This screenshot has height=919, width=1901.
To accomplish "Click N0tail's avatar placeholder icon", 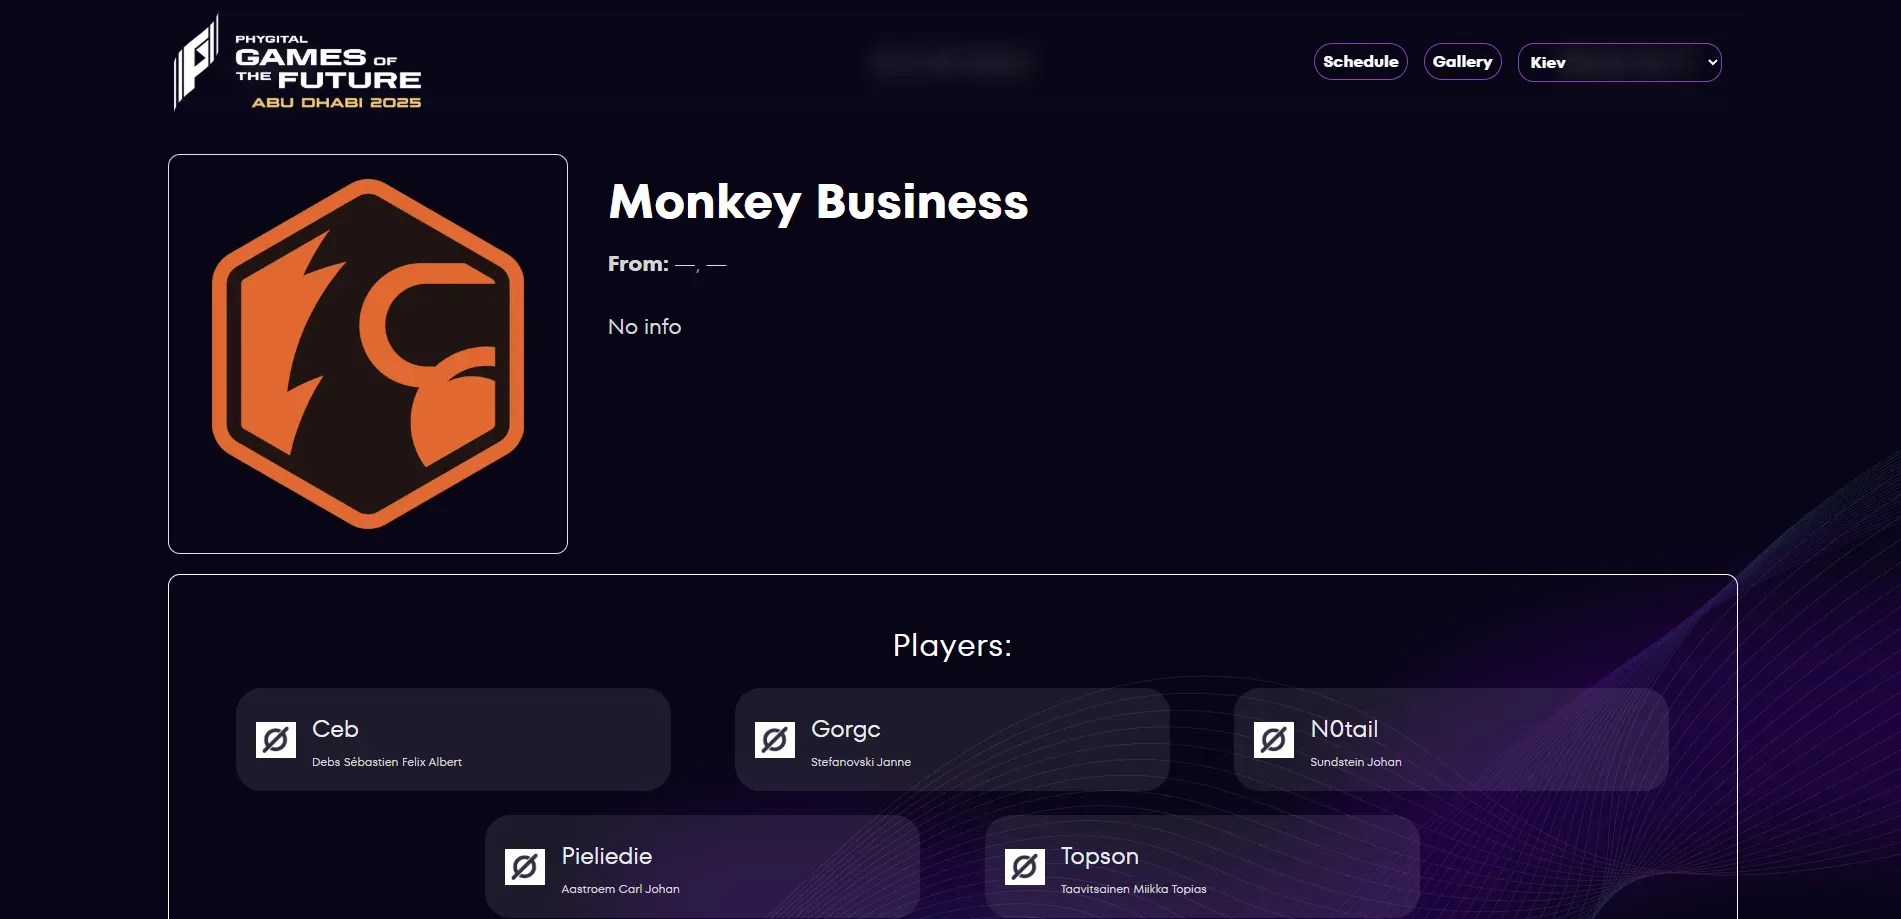I will click(x=1273, y=739).
